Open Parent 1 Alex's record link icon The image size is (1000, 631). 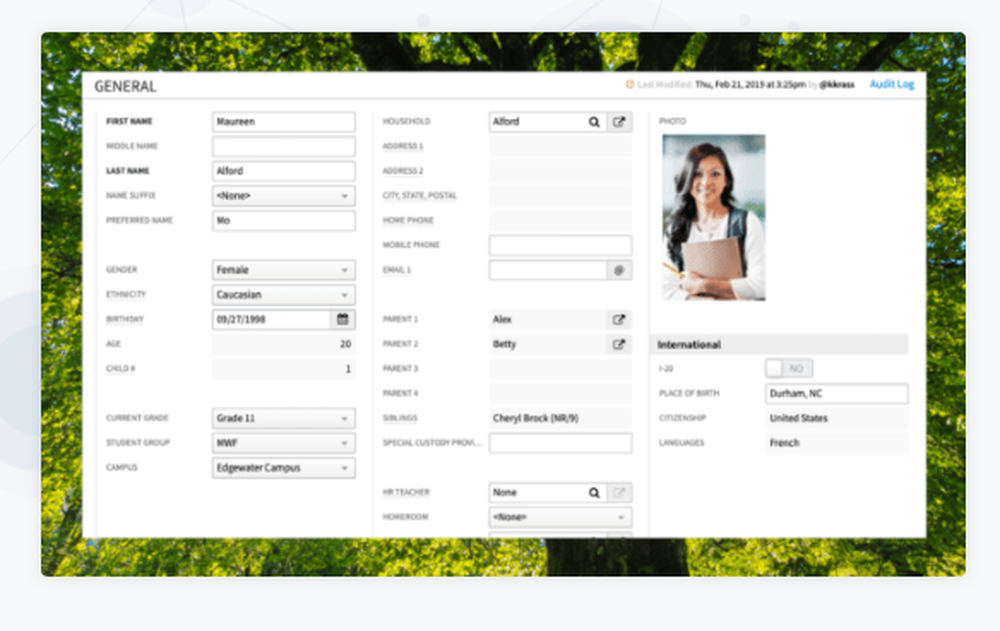[619, 319]
